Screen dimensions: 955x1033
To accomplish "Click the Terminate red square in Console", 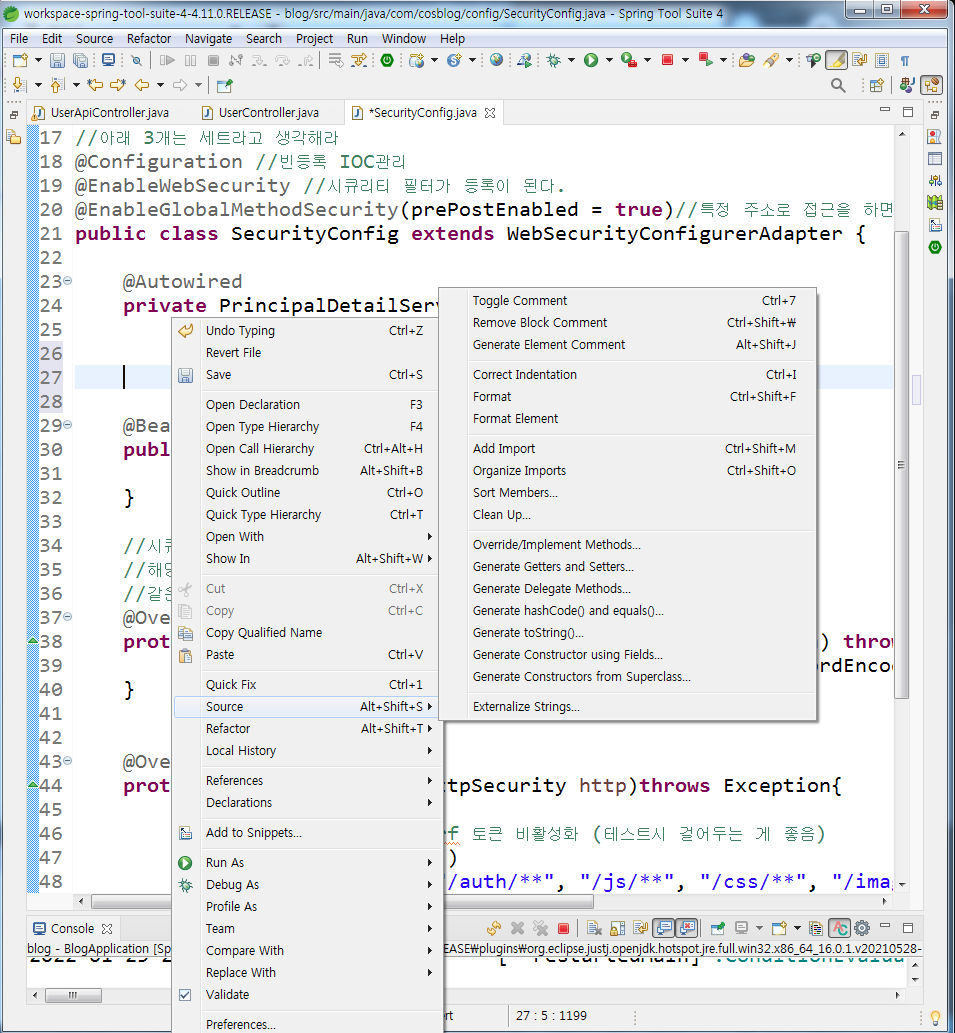I will [563, 928].
